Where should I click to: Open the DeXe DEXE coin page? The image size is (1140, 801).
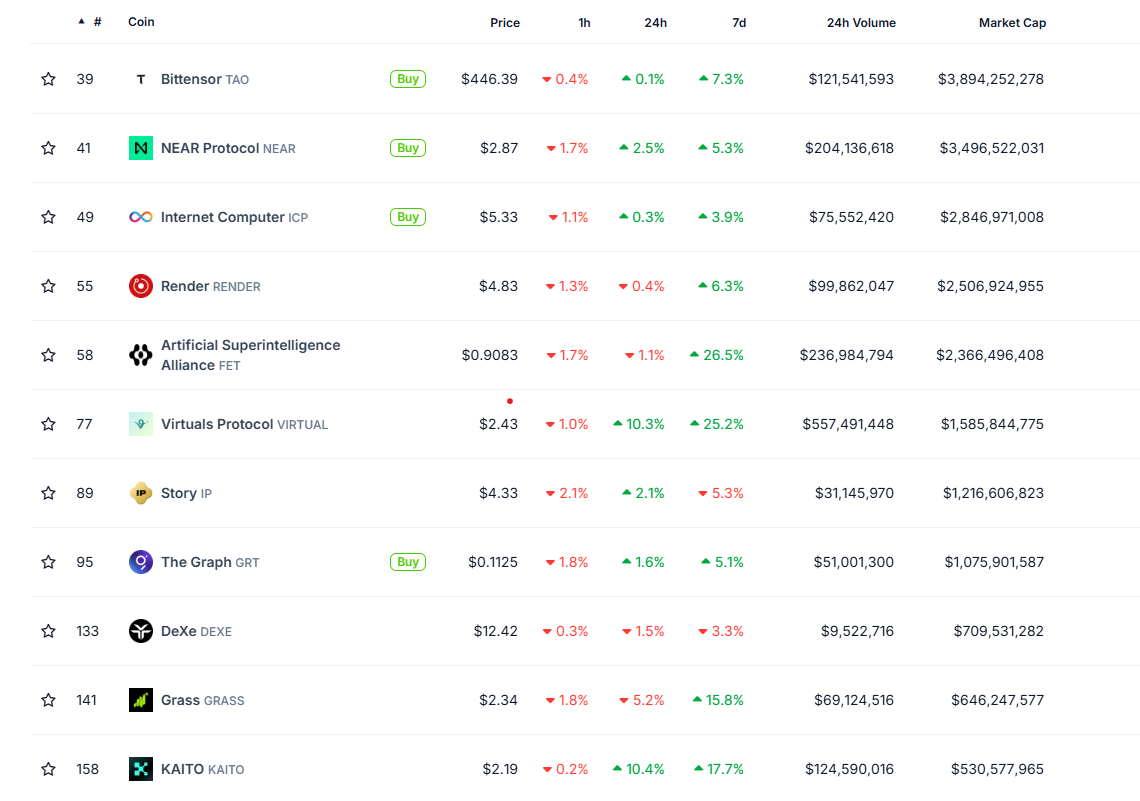click(x=196, y=631)
